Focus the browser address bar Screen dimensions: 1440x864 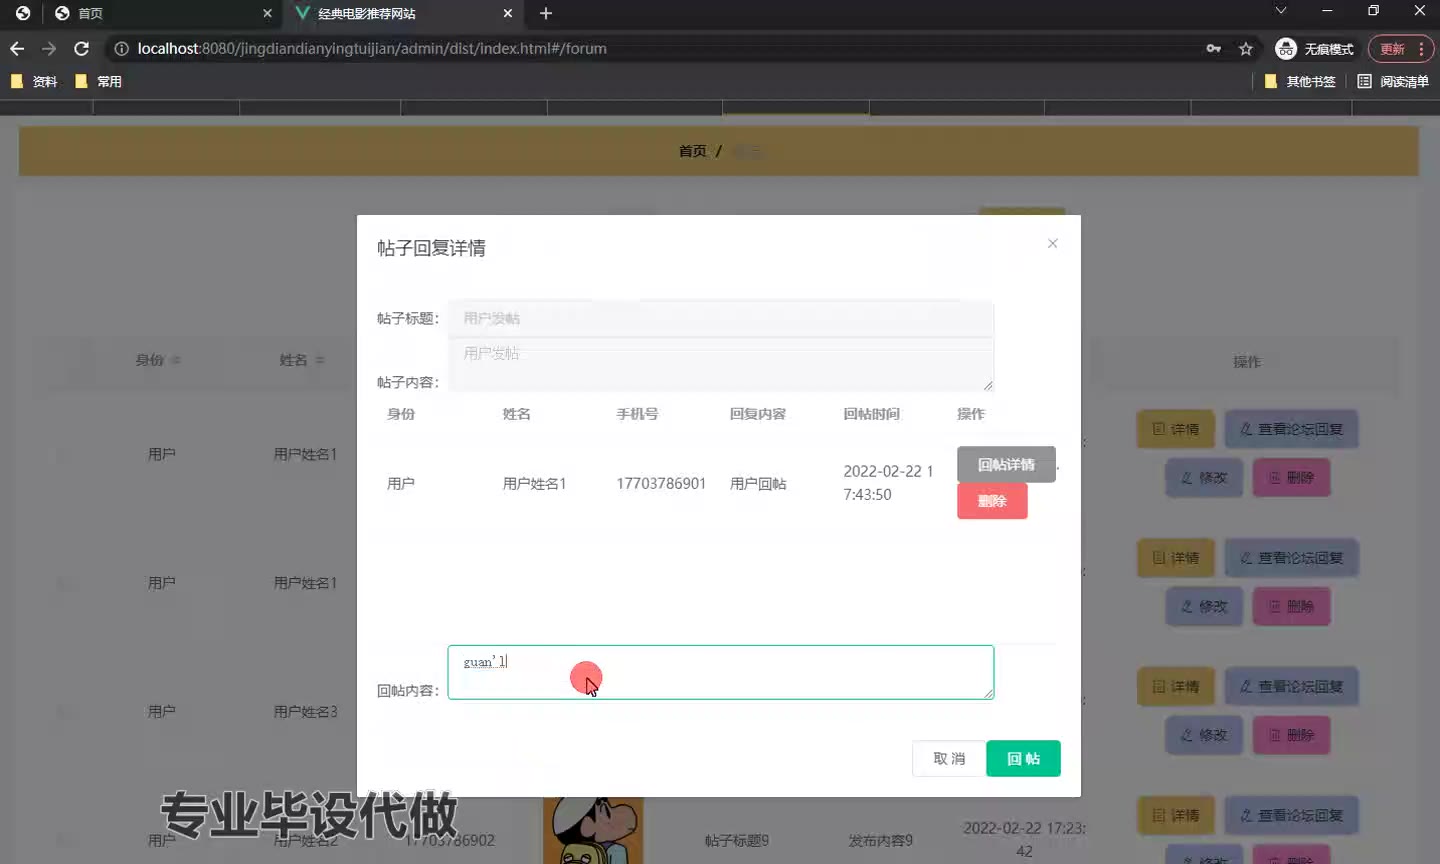pyautogui.click(x=660, y=48)
